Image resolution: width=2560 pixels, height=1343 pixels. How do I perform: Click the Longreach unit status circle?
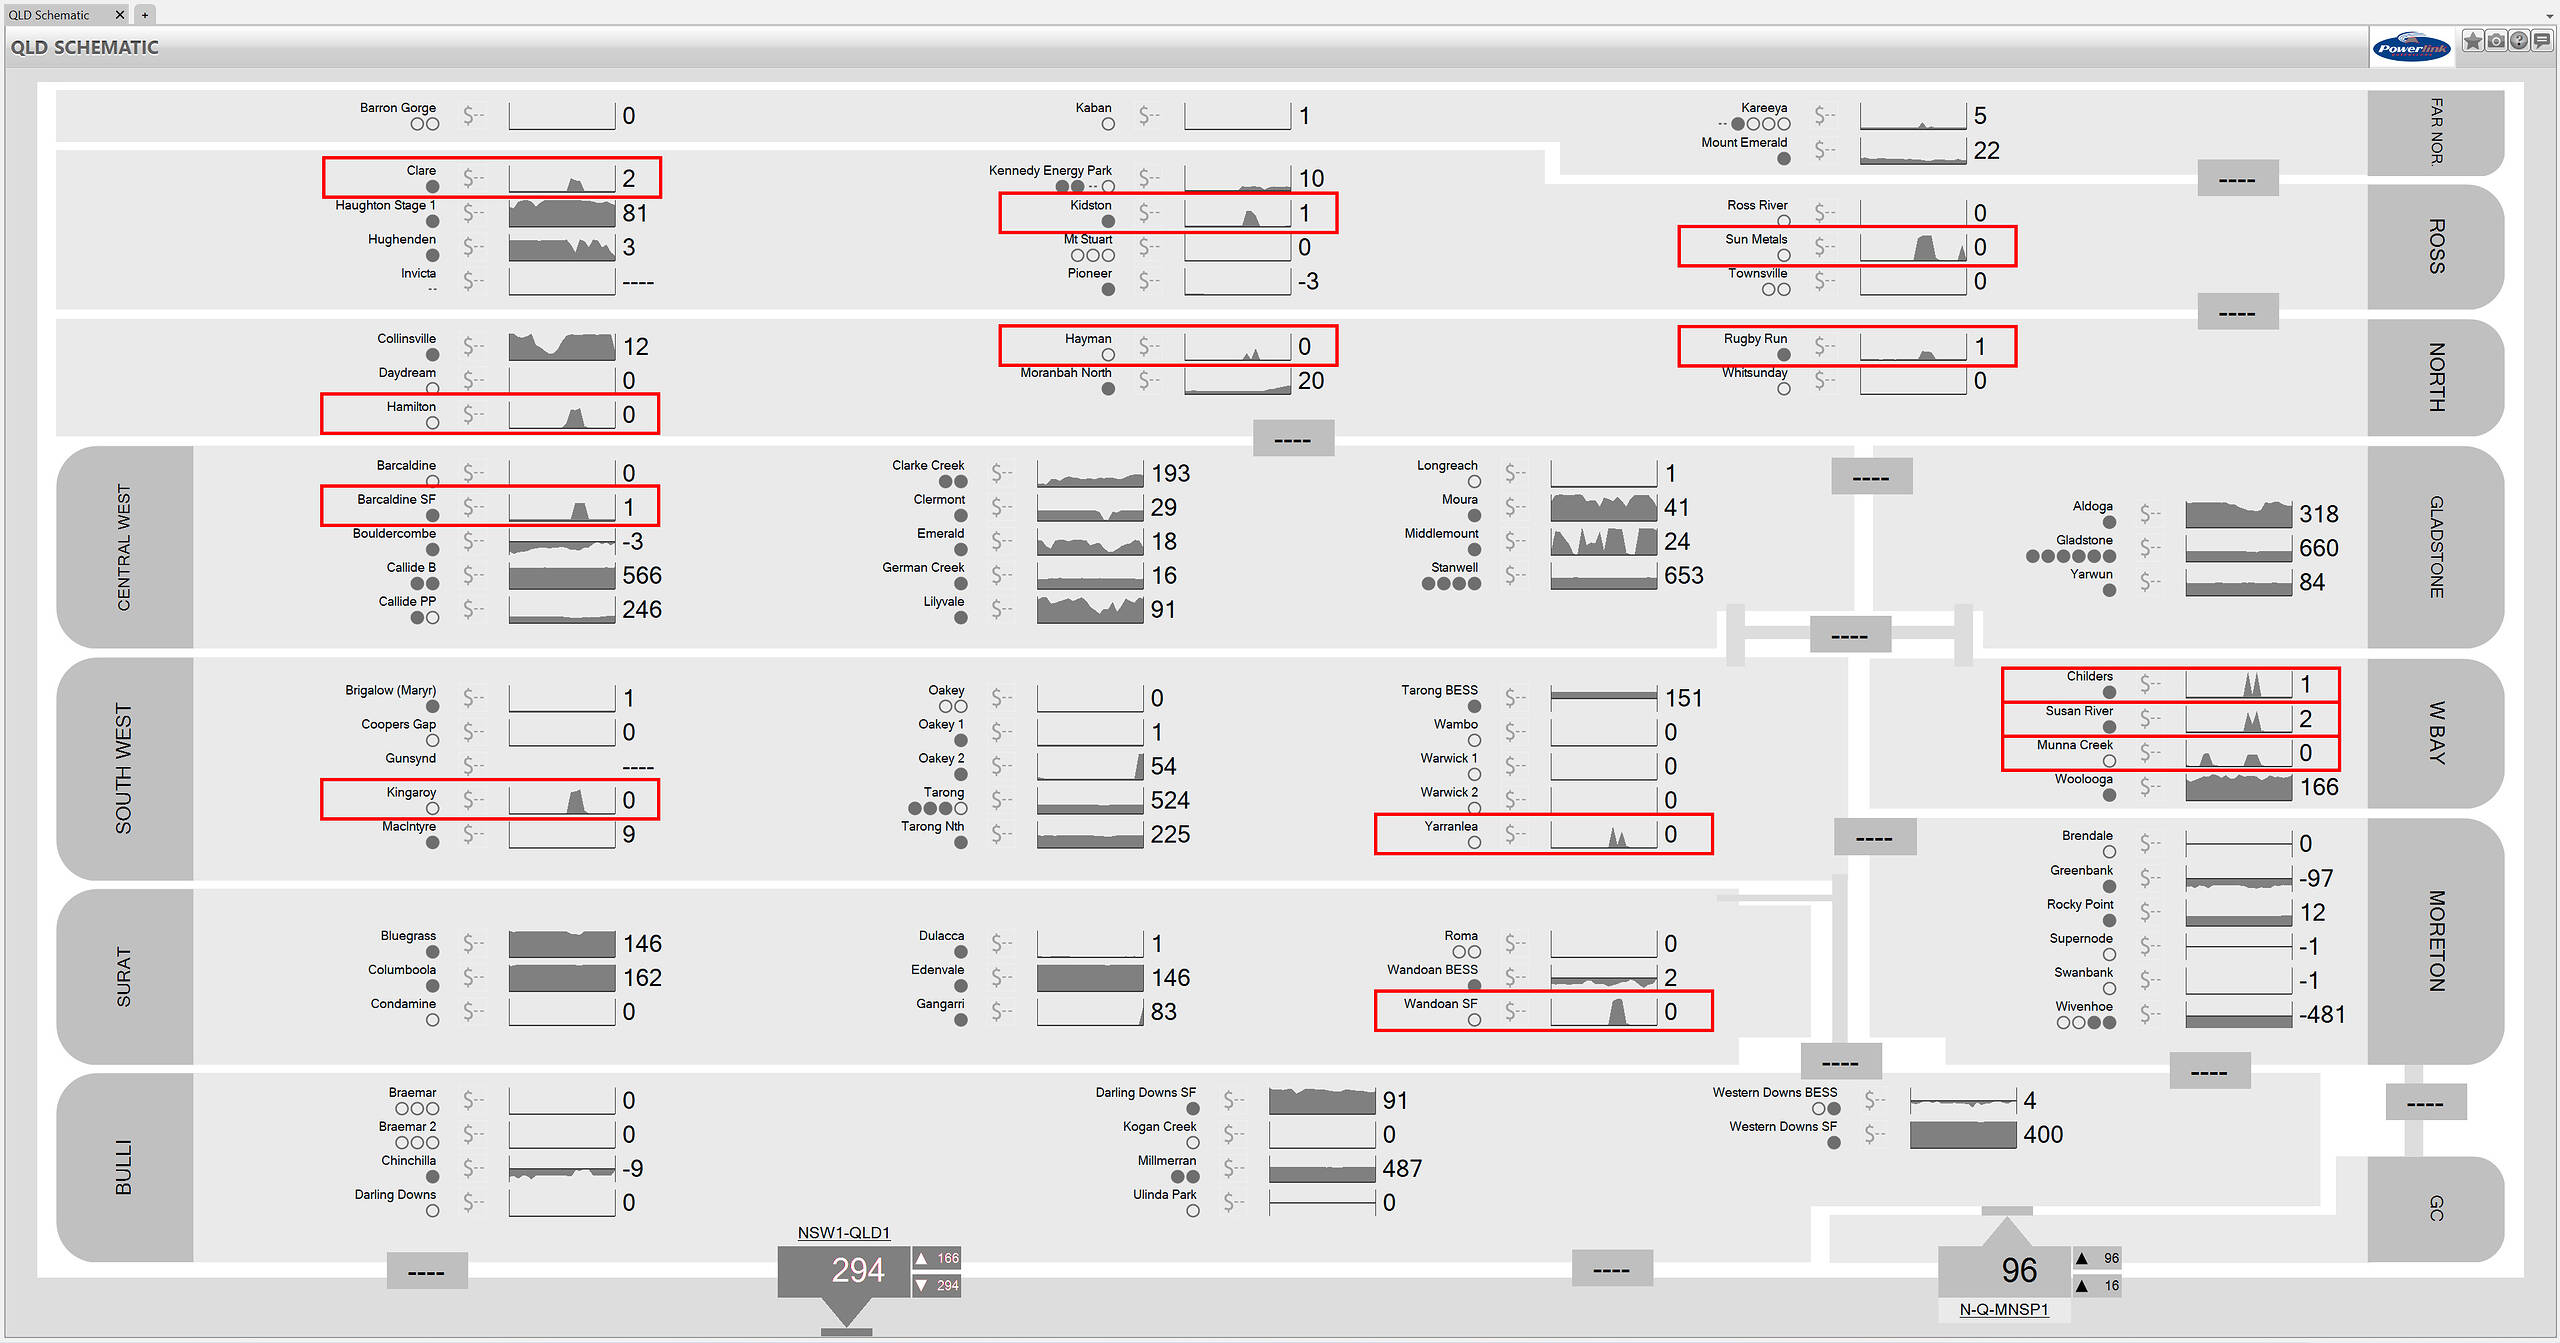1474,482
